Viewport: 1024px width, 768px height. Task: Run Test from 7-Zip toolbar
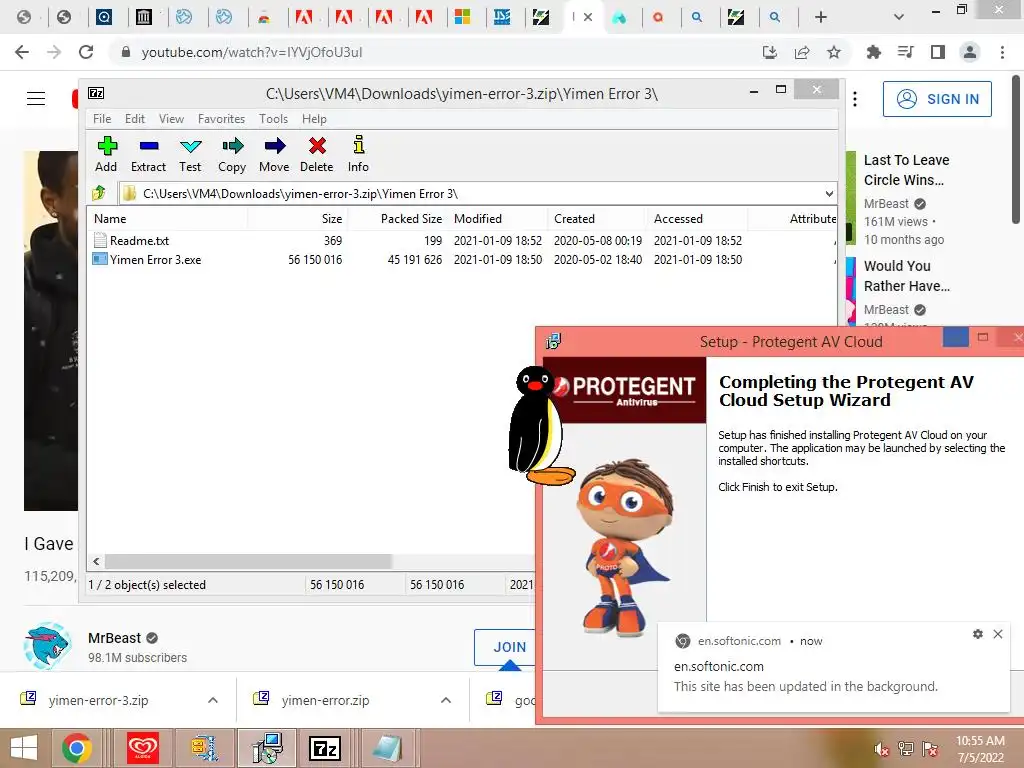pos(190,154)
